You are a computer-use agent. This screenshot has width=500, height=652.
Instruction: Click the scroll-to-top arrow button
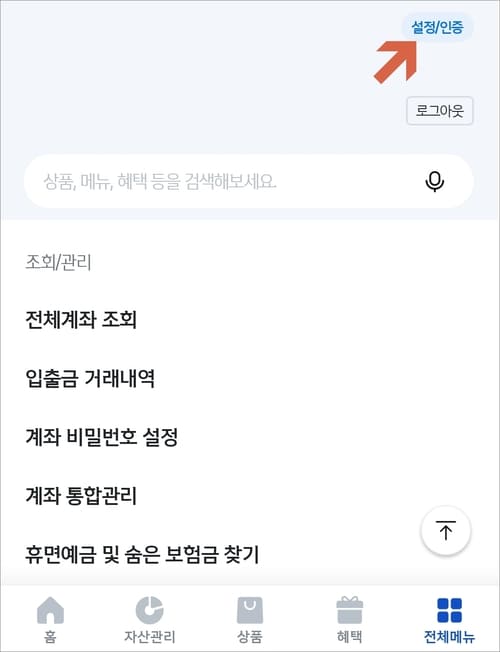(x=446, y=530)
